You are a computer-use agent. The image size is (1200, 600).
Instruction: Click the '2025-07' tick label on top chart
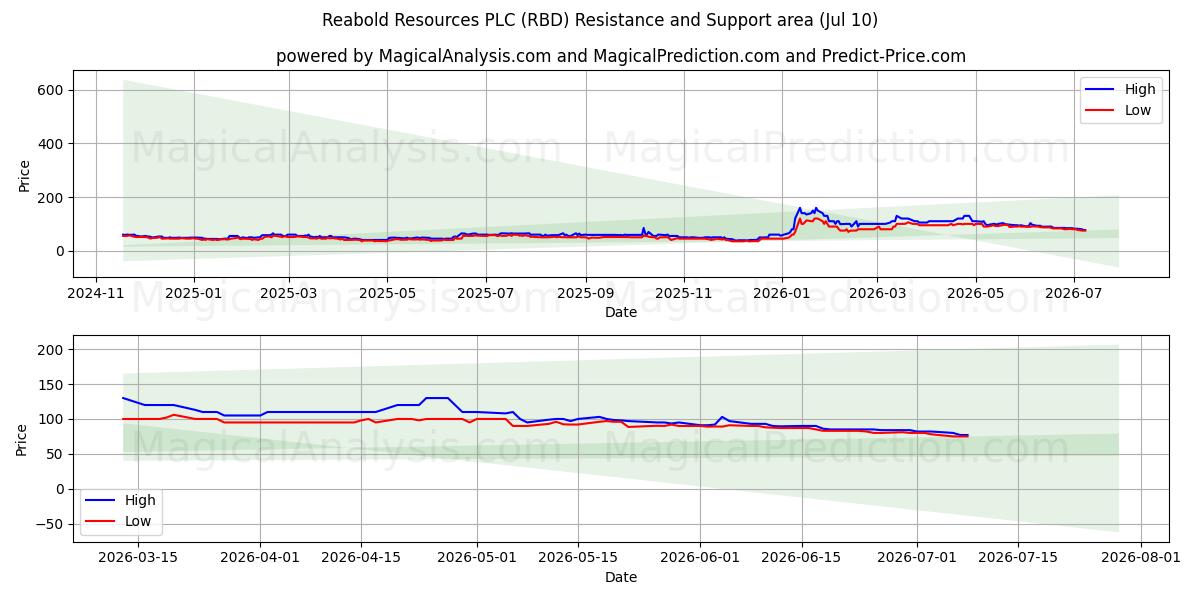click(486, 294)
